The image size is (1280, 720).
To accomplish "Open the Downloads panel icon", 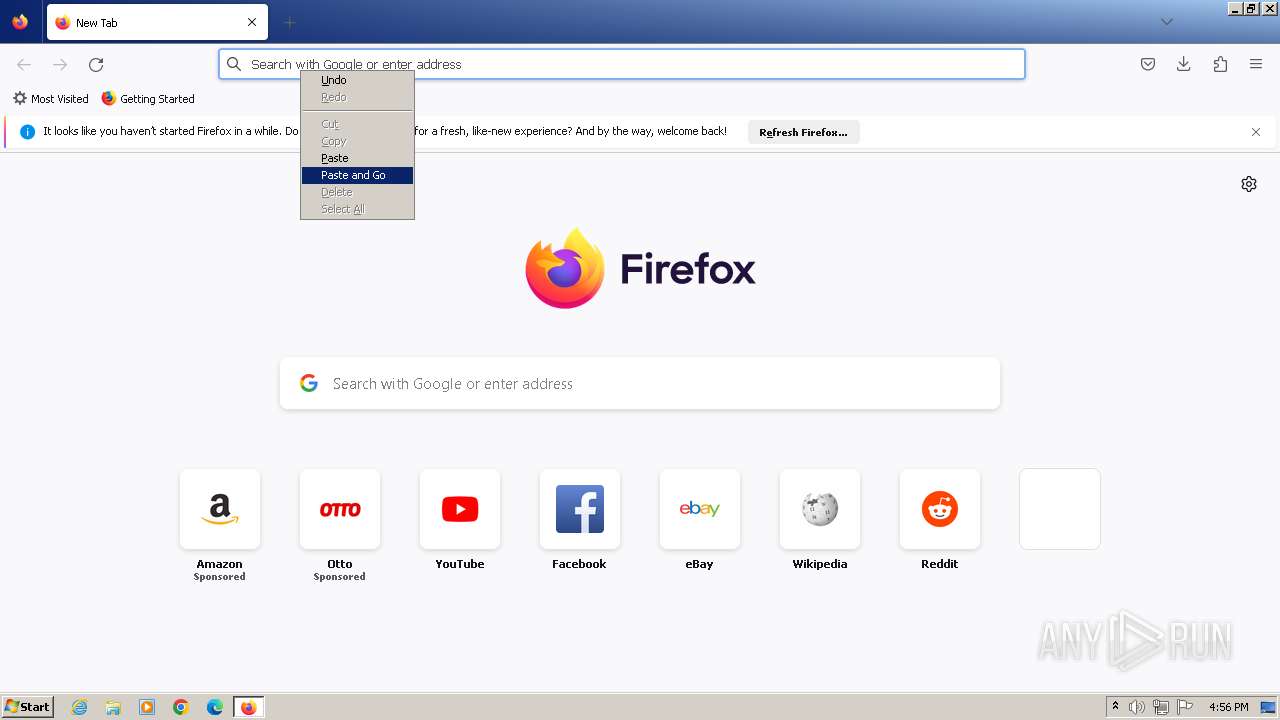I will tap(1184, 64).
